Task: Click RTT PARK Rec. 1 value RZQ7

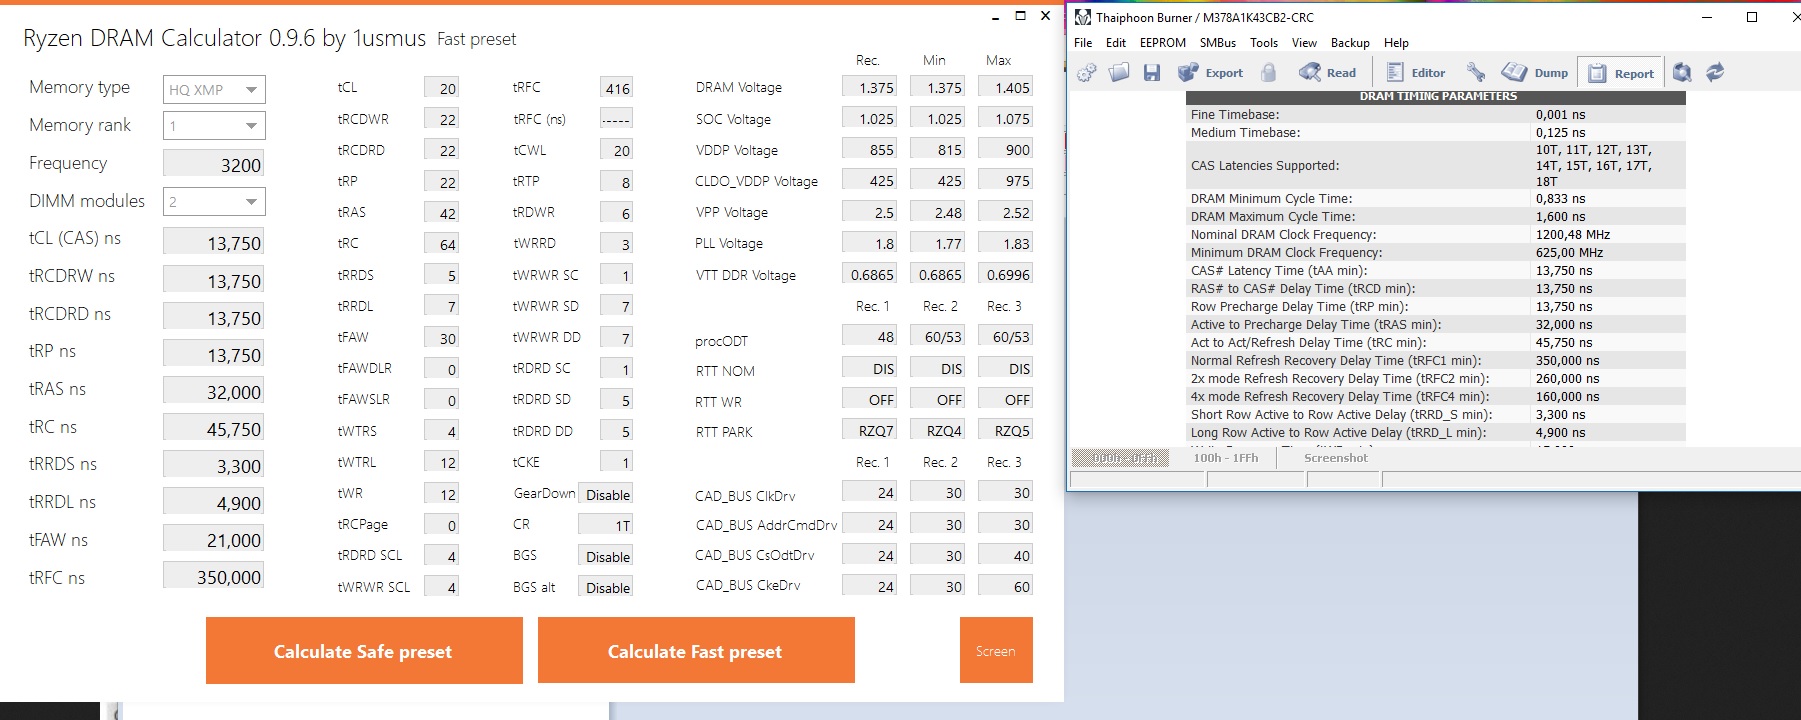Action: (x=870, y=430)
